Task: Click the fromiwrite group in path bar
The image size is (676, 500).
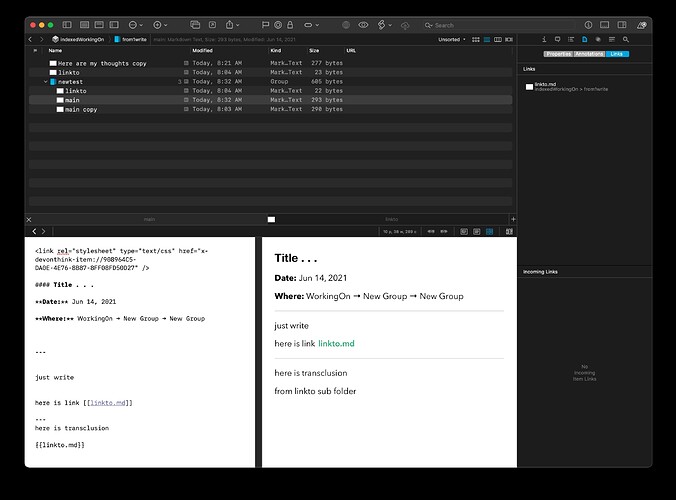Action: pyautogui.click(x=131, y=39)
